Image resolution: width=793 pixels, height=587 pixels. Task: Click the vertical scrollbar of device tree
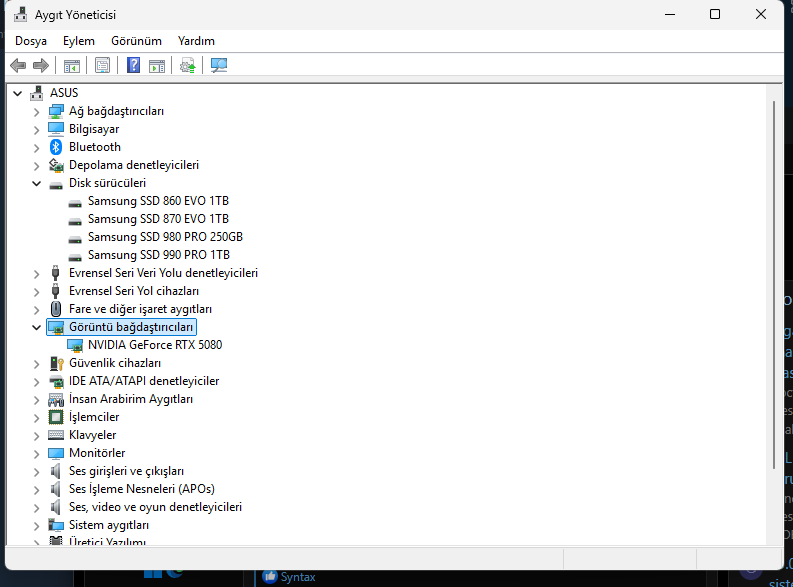click(774, 285)
